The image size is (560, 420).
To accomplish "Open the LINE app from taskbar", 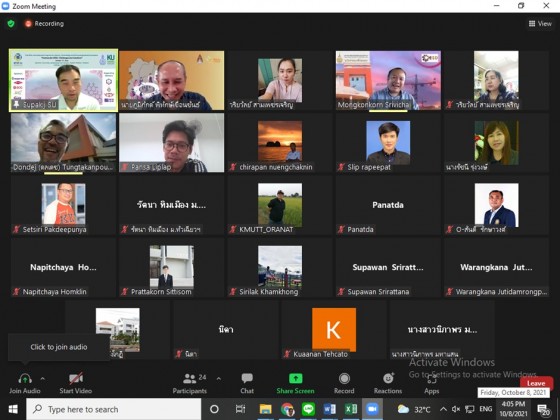I will click(x=308, y=409).
